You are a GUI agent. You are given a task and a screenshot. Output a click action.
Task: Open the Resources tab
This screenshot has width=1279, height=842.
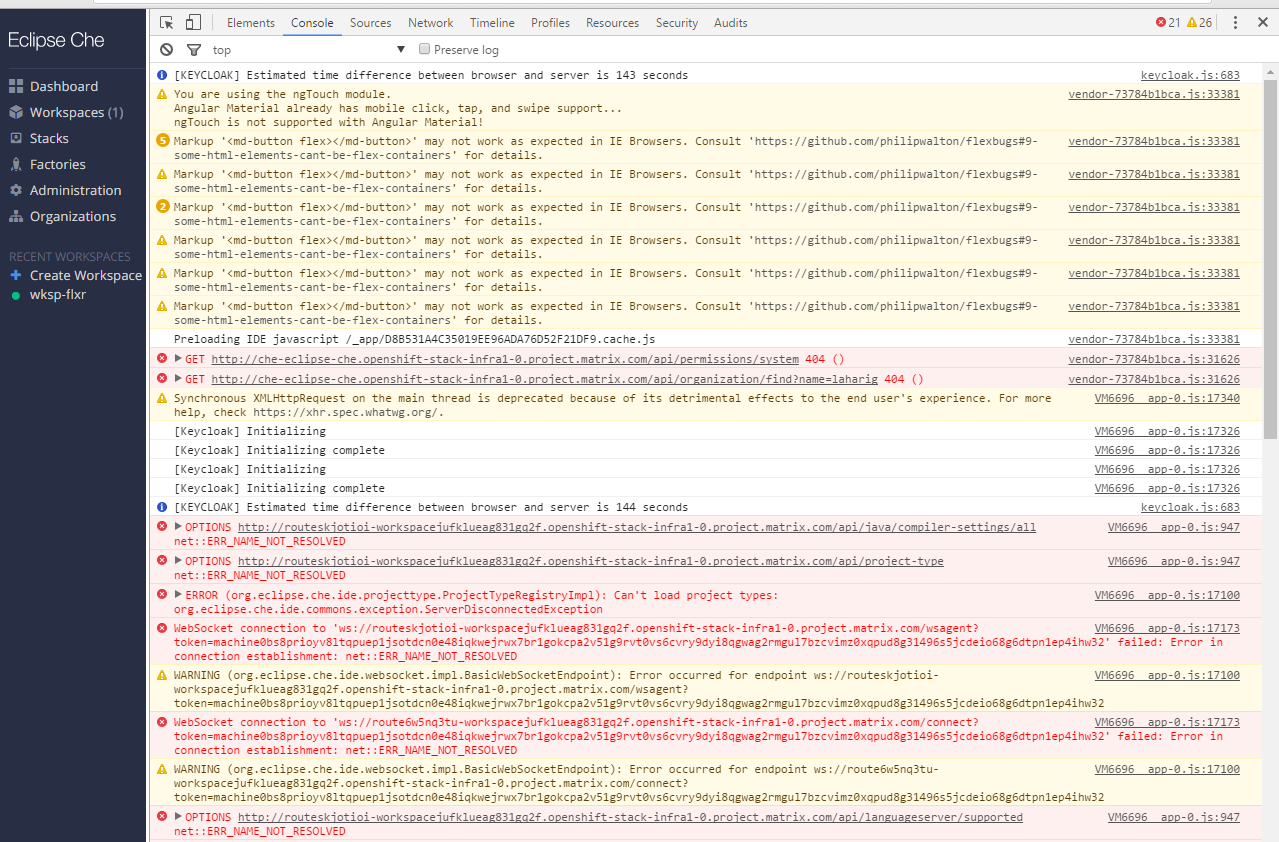pyautogui.click(x=612, y=23)
